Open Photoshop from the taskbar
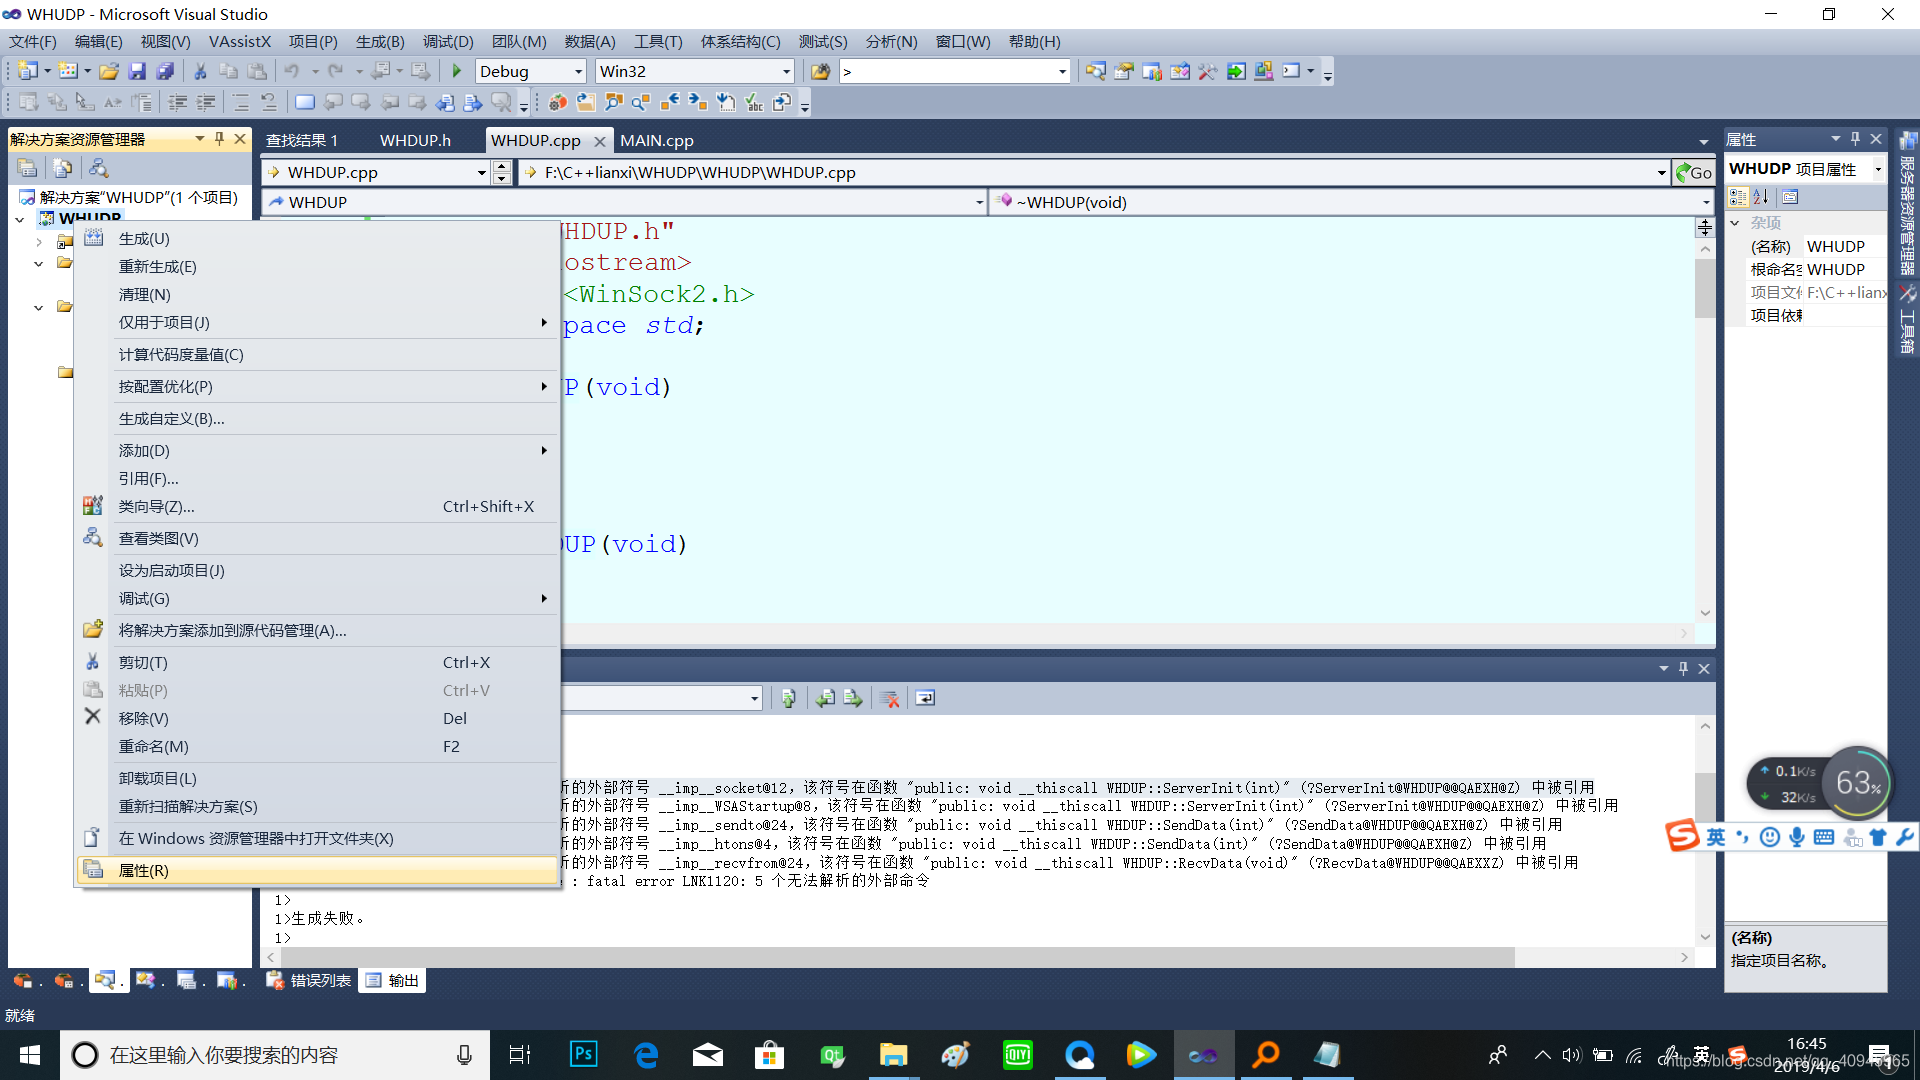 click(583, 1055)
